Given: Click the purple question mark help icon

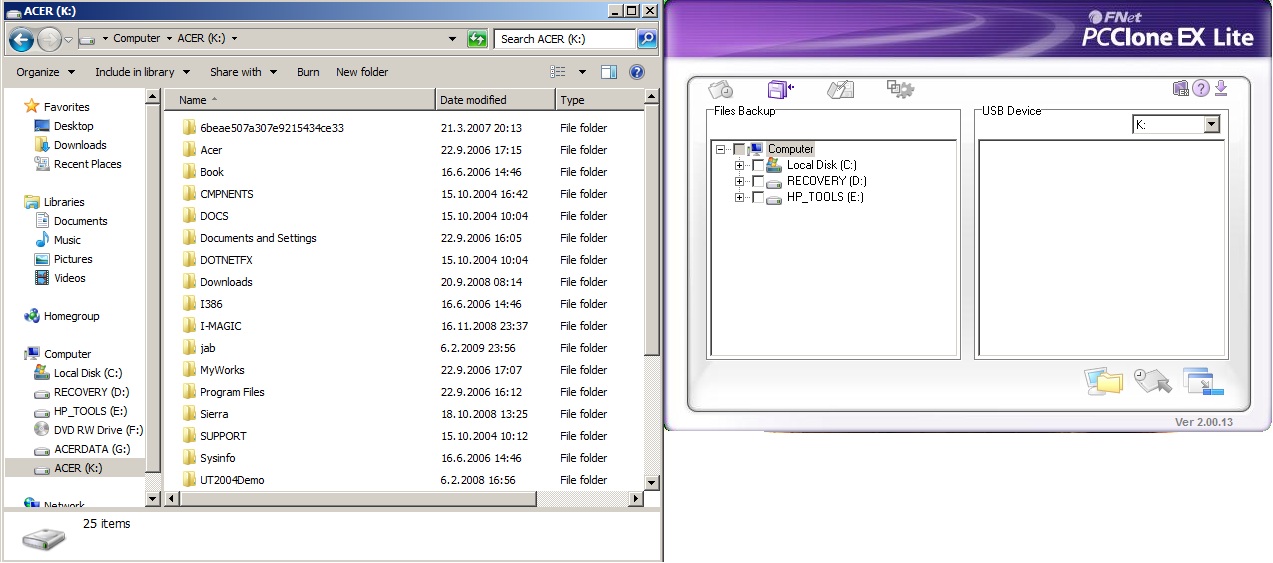Looking at the screenshot, I should click(x=1201, y=89).
